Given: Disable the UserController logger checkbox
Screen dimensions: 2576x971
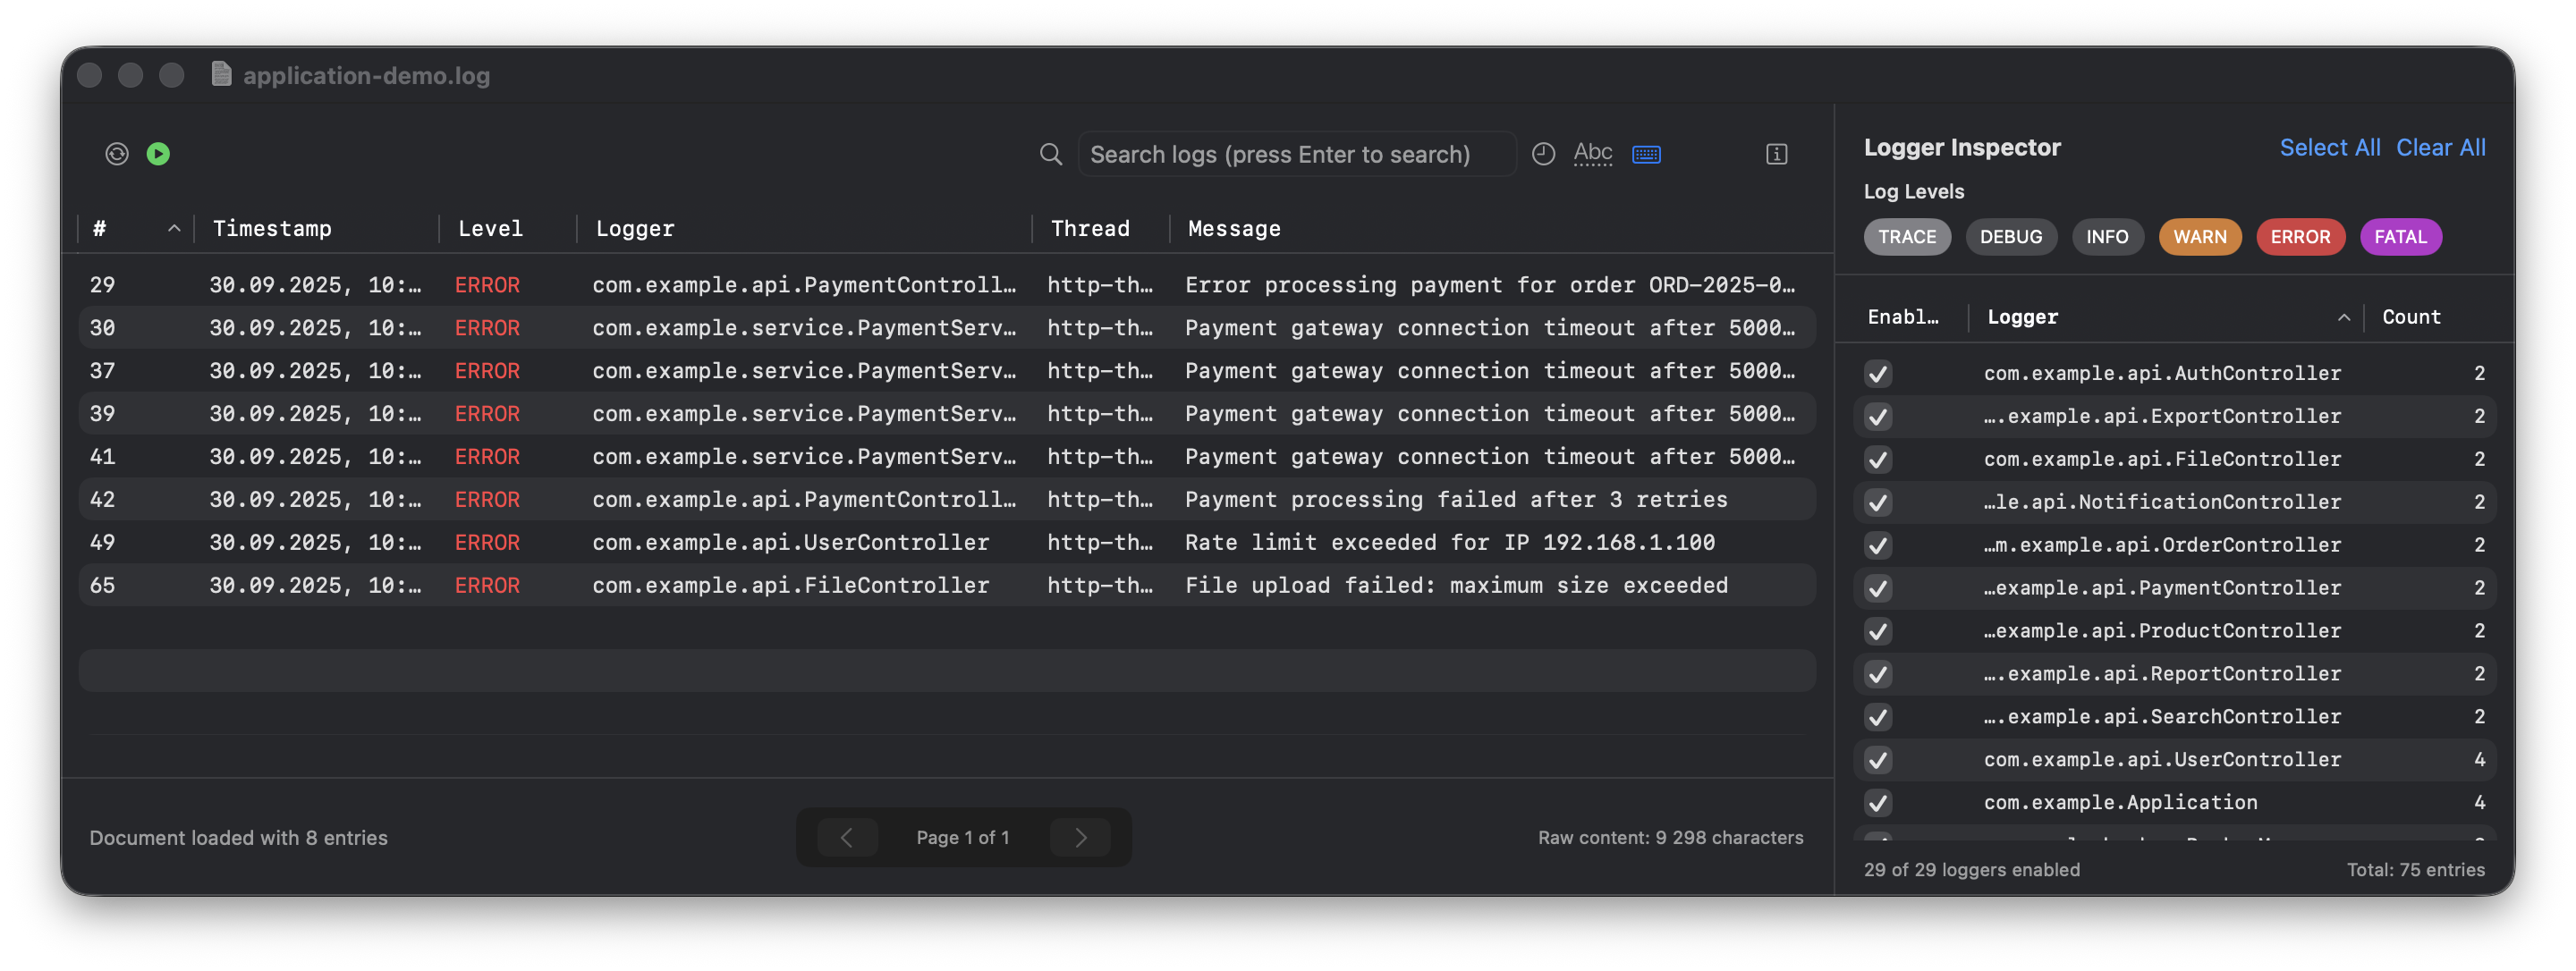Looking at the screenshot, I should coord(1877,760).
